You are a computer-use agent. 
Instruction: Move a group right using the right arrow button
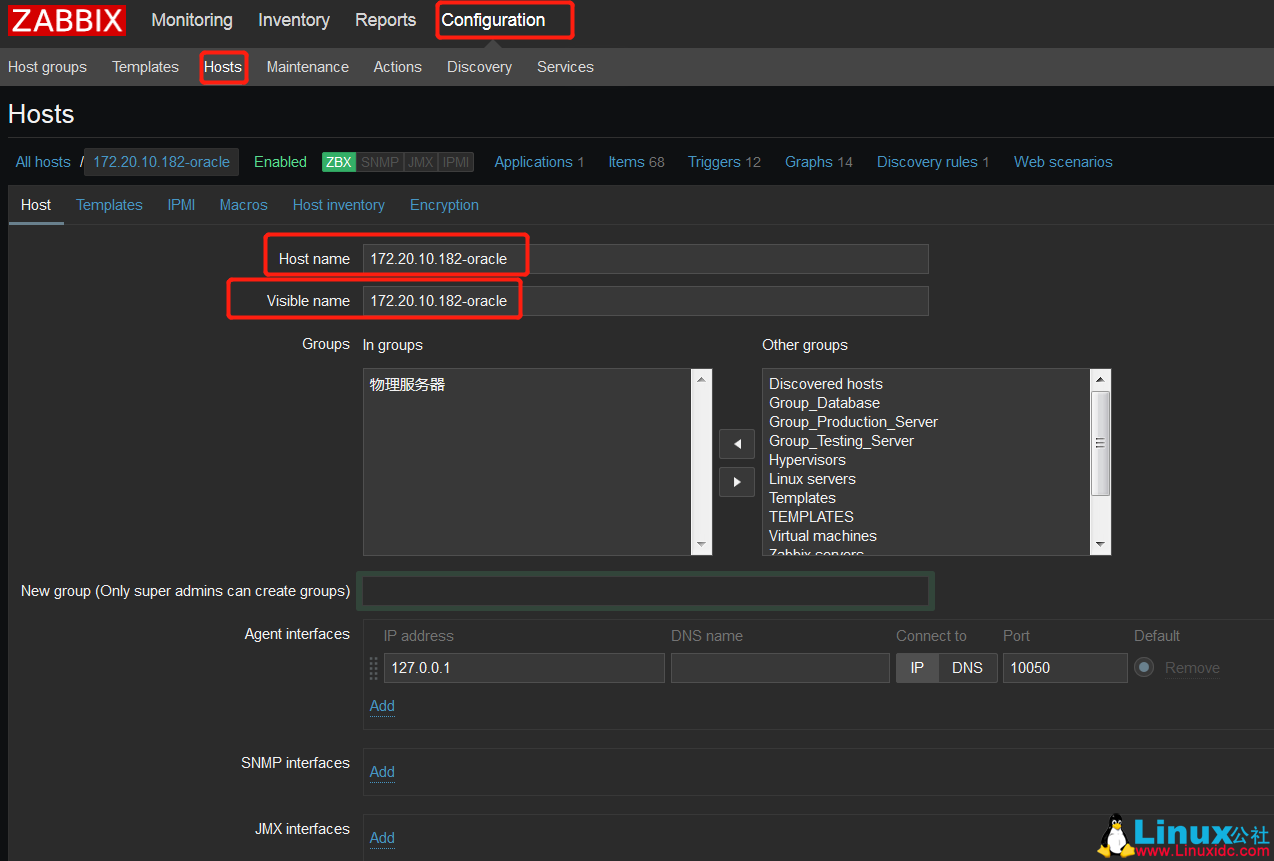tap(737, 481)
